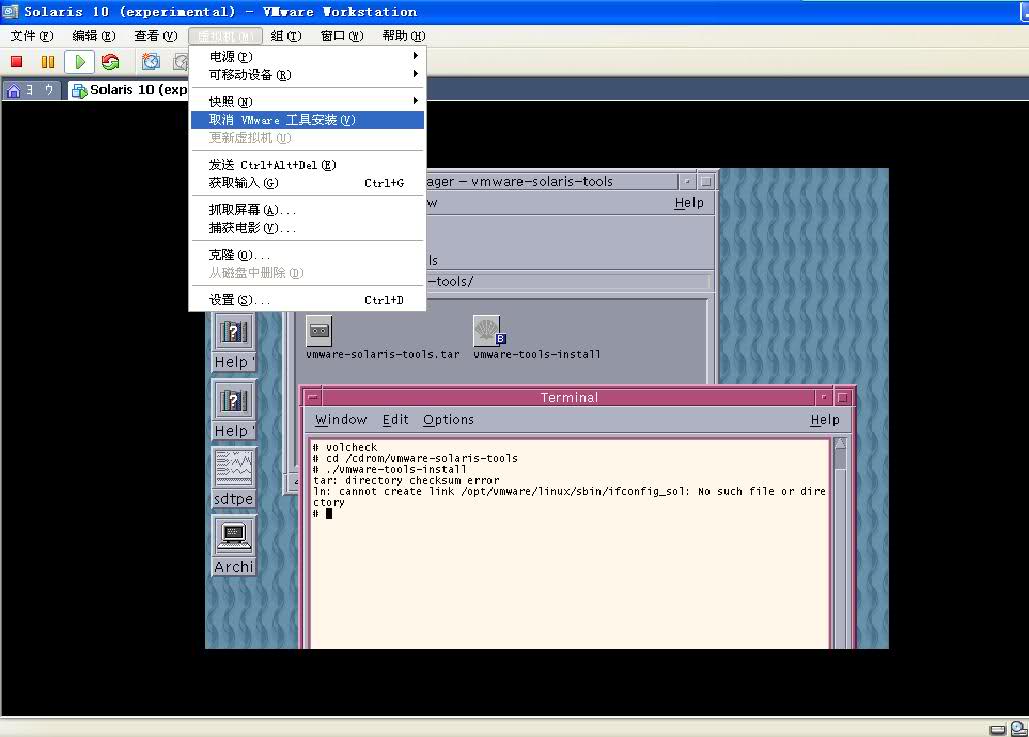Click VMware Workstation title bar app icon
This screenshot has width=1029, height=737.
coord(10,11)
